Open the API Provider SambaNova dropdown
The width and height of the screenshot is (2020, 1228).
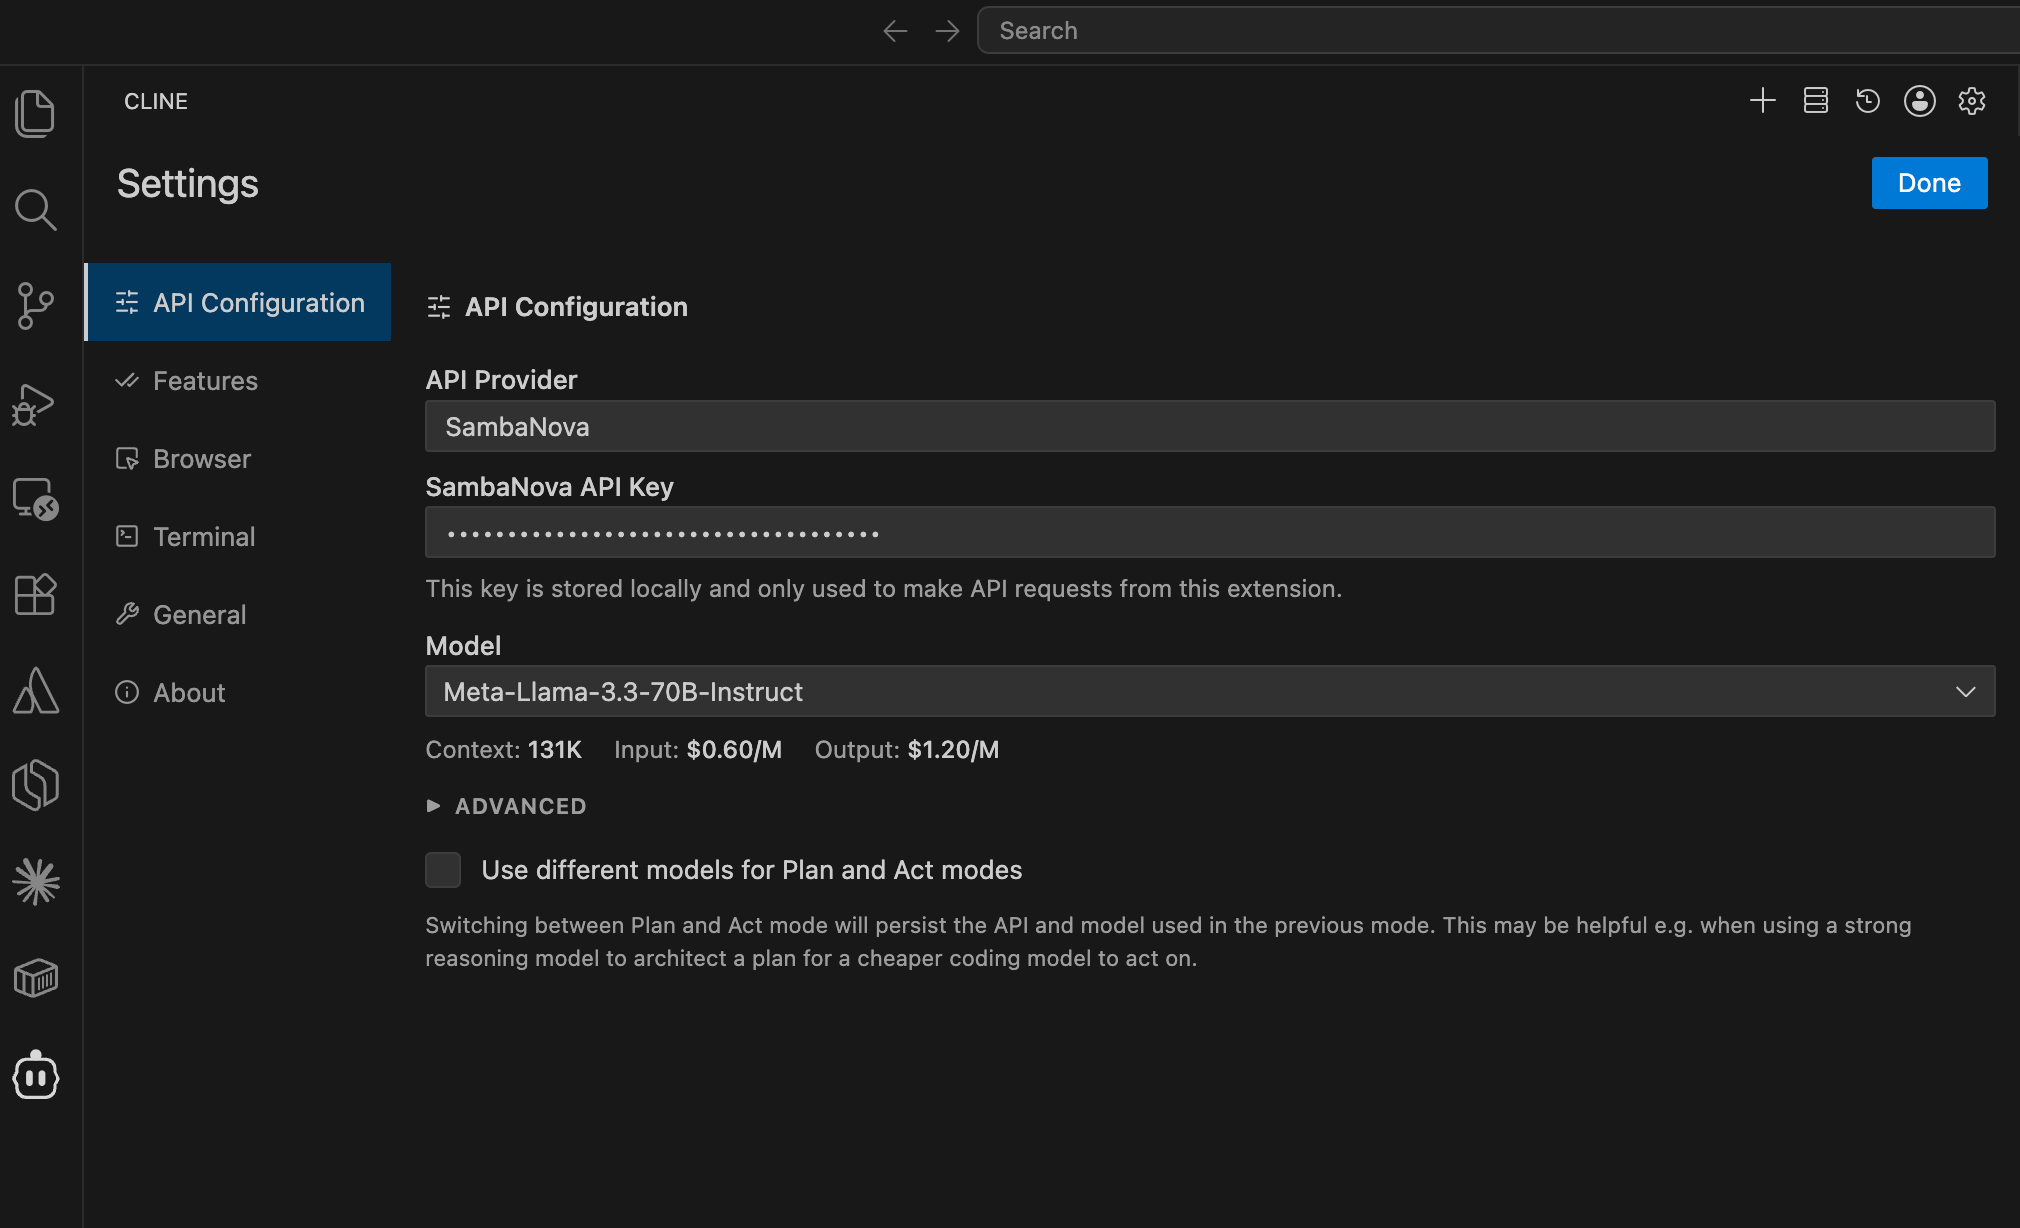pos(1210,426)
